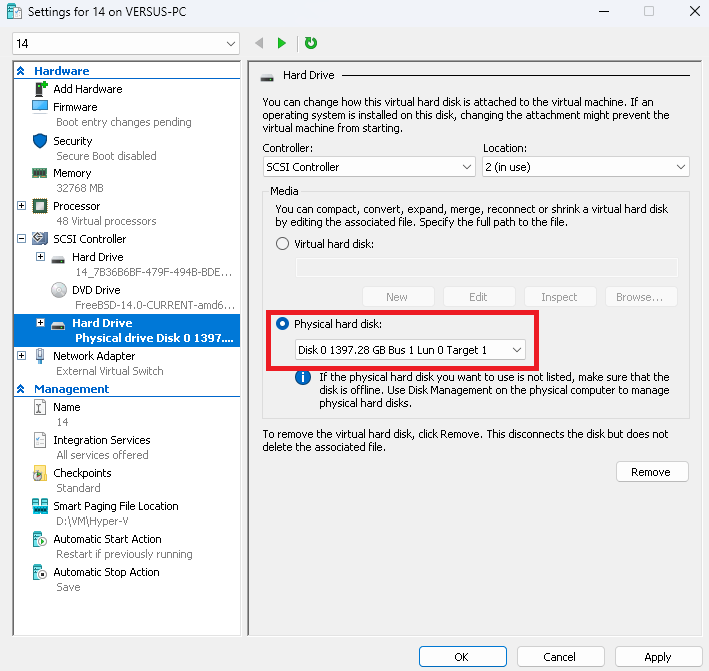Click the DVD Drive disc icon
Screen dimensions: 709x671
[59, 290]
